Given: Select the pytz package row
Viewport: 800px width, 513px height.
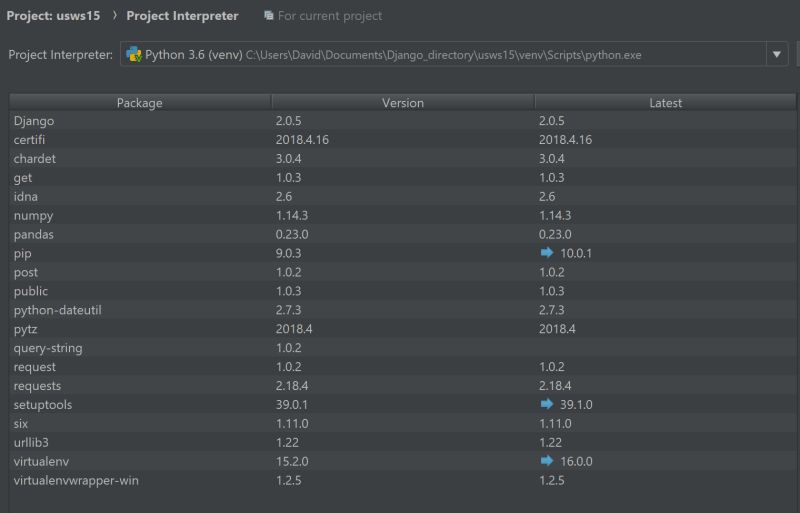Looking at the screenshot, I should coord(403,329).
